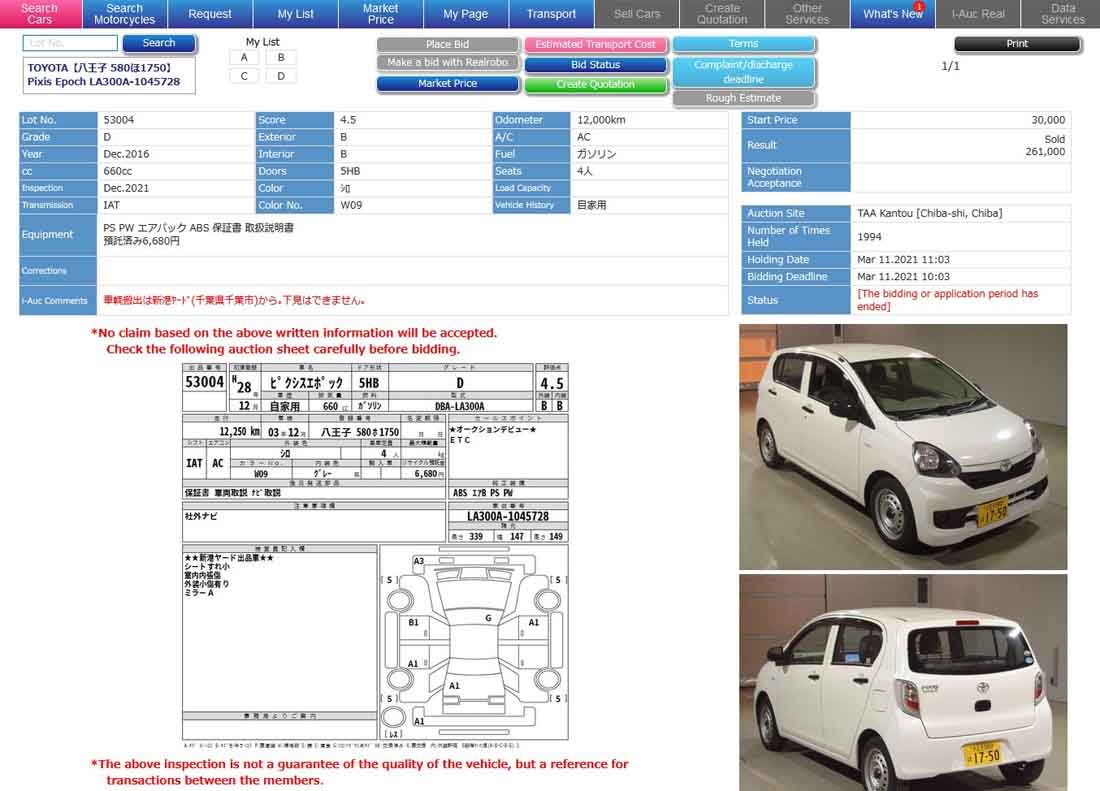Click the green Create Quotation button

[596, 84]
